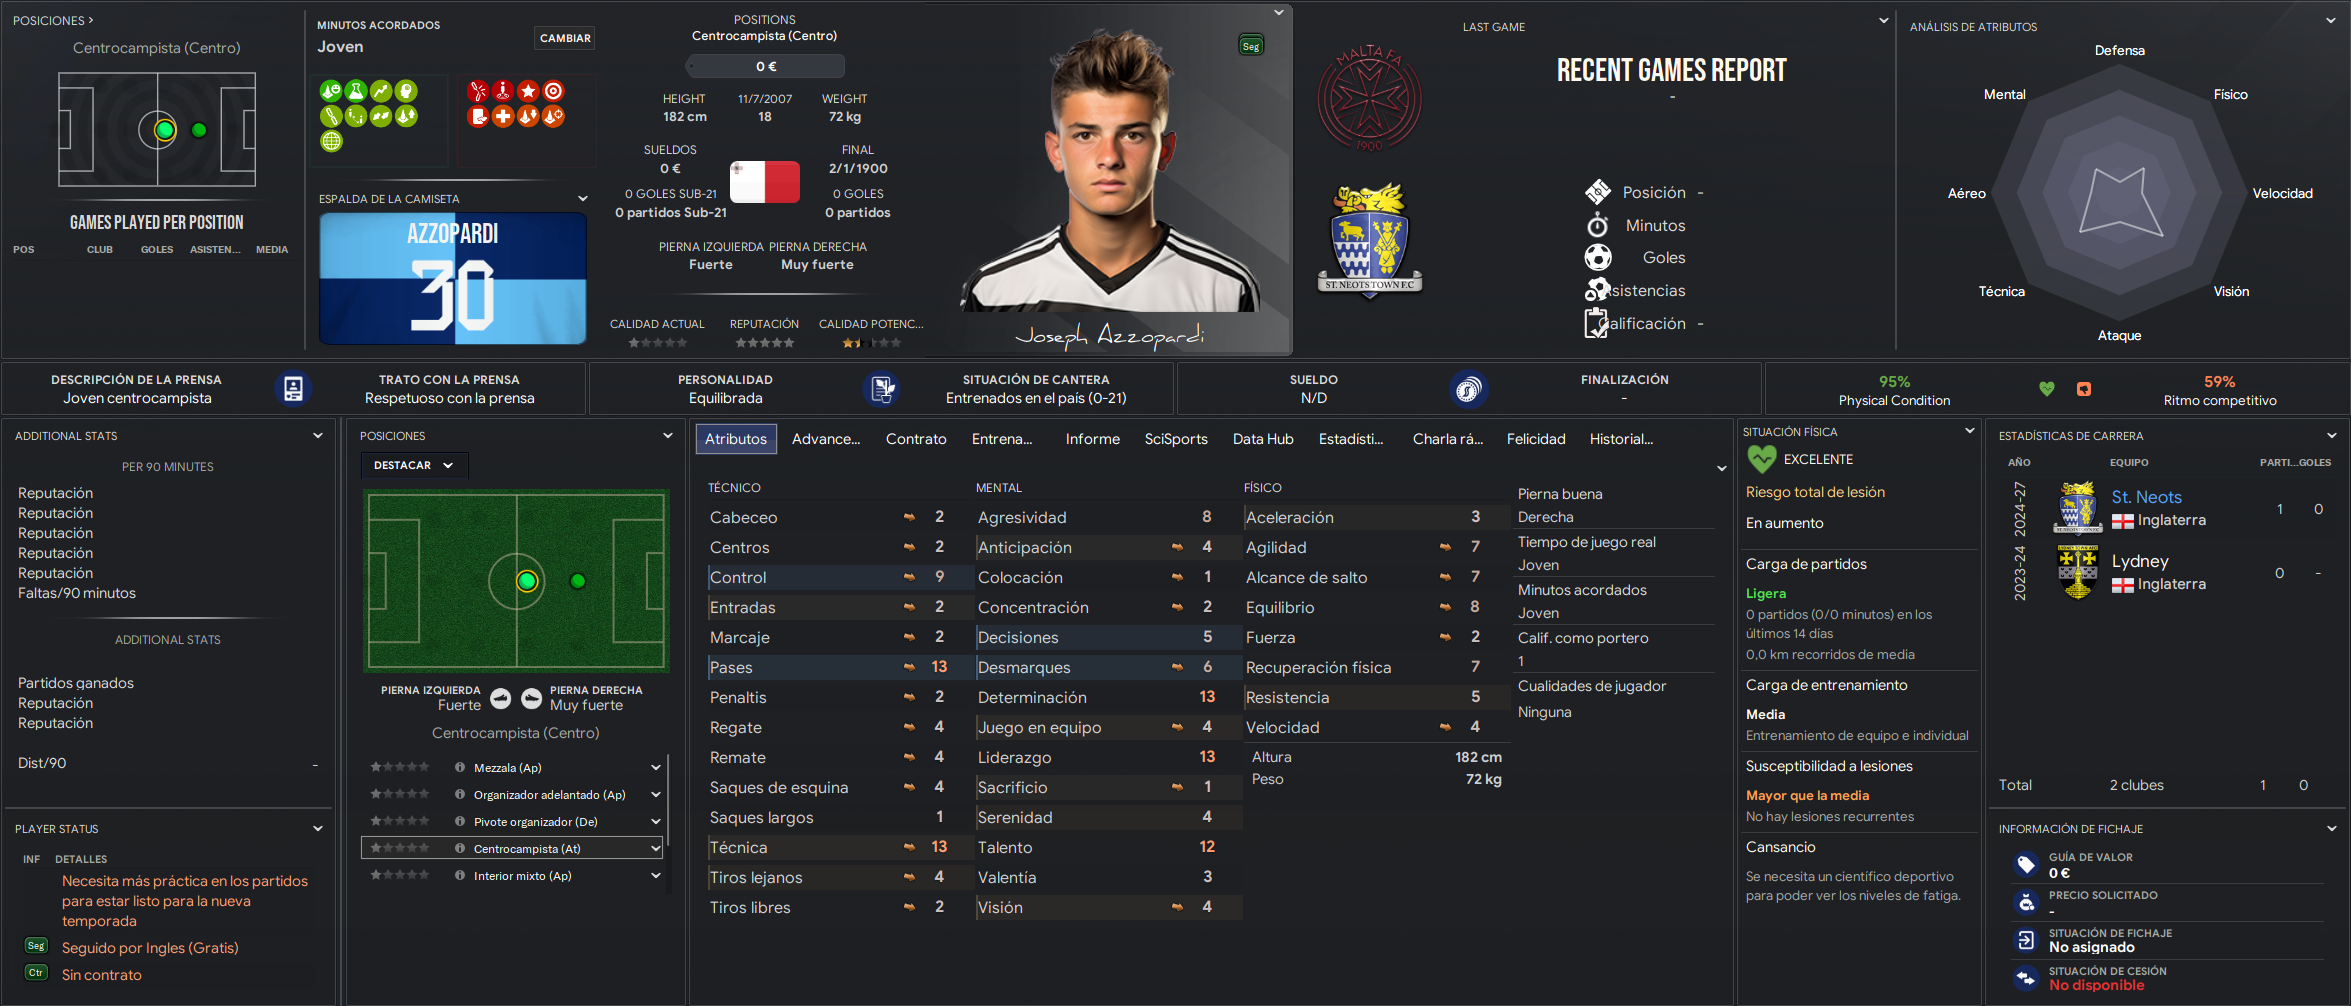Open the St. Neots club link
The height and width of the screenshot is (1006, 2351).
tap(2146, 497)
